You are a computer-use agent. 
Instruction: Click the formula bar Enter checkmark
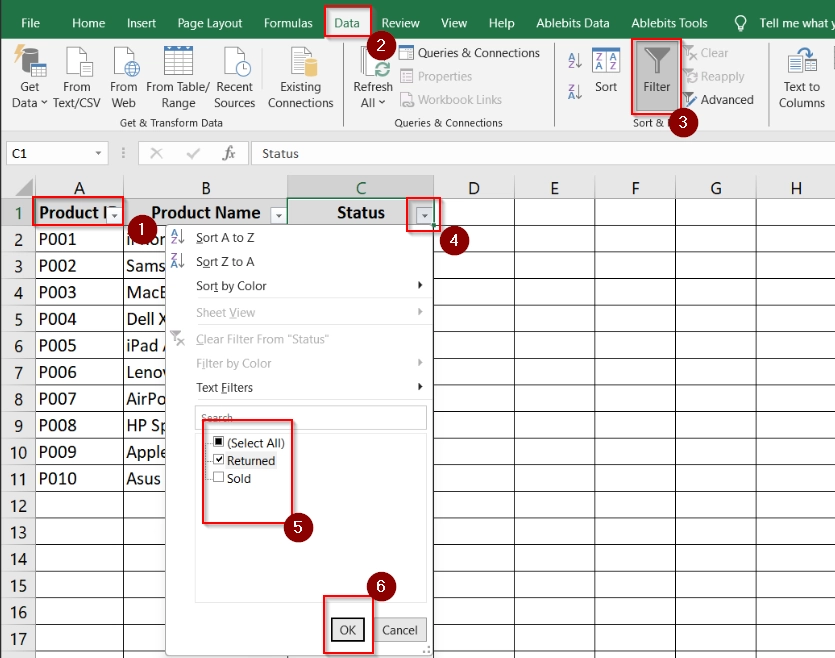[193, 153]
